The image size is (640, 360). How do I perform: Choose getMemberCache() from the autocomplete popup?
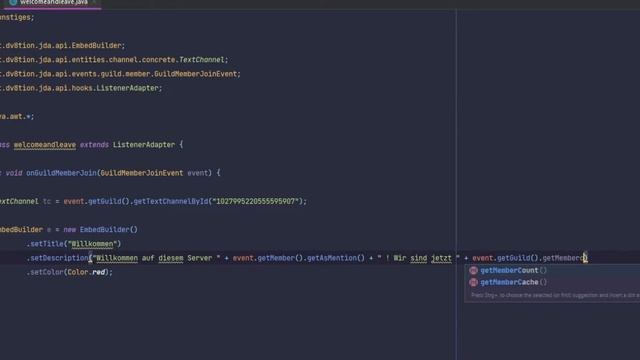click(x=513, y=282)
